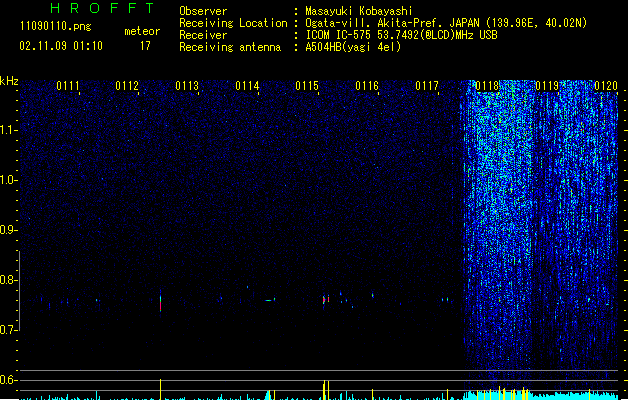Click the 0115 time marker
The width and height of the screenshot is (629, 400).
coord(307,86)
